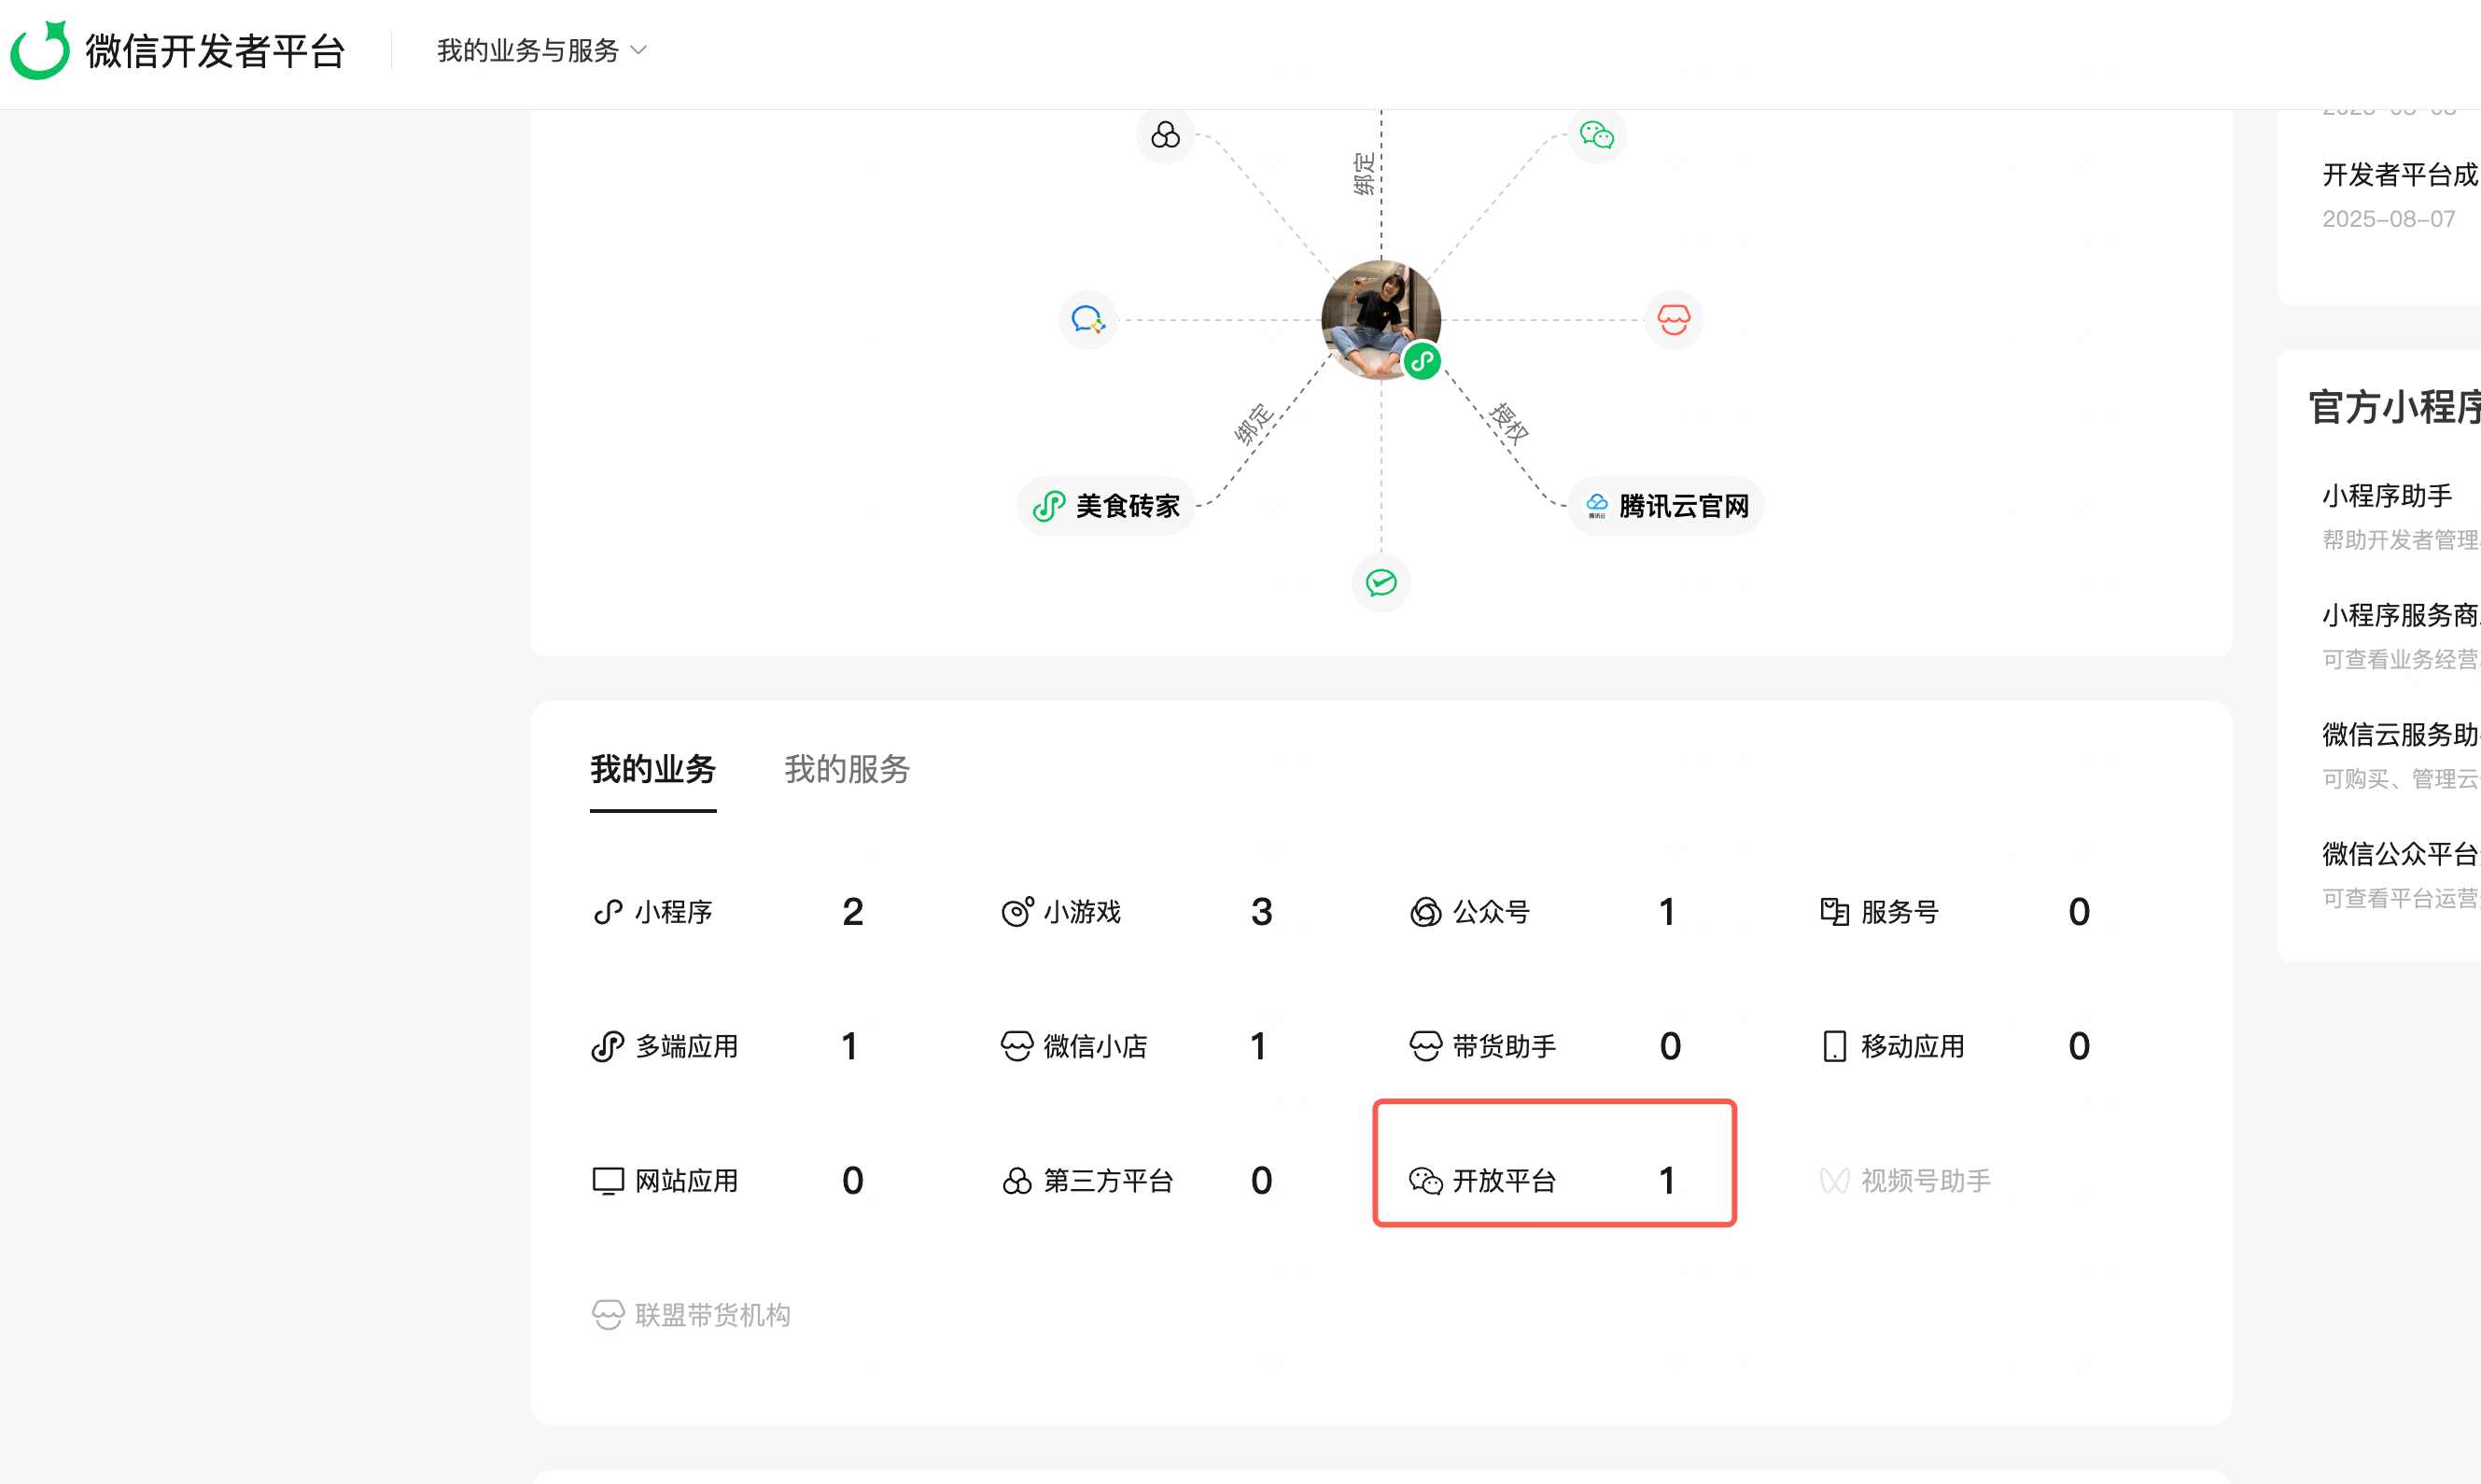Click the 移动应用 phone icon
This screenshot has height=1484, width=2481.
1834,1046
